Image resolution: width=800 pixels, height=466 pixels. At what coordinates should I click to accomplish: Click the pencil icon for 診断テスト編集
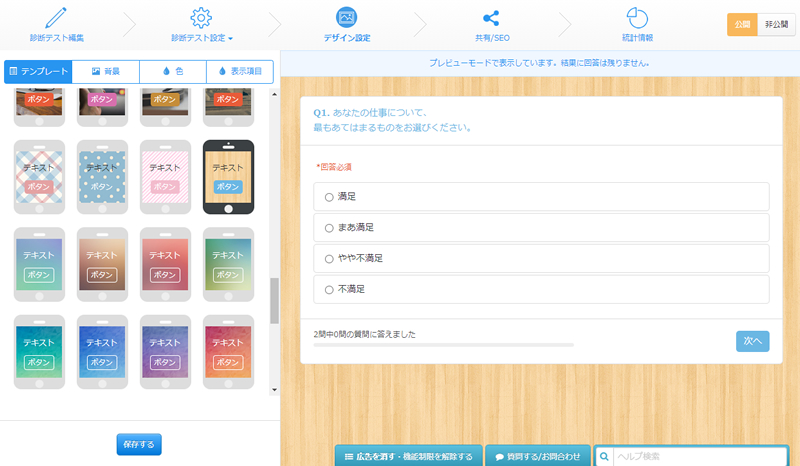[x=55, y=18]
